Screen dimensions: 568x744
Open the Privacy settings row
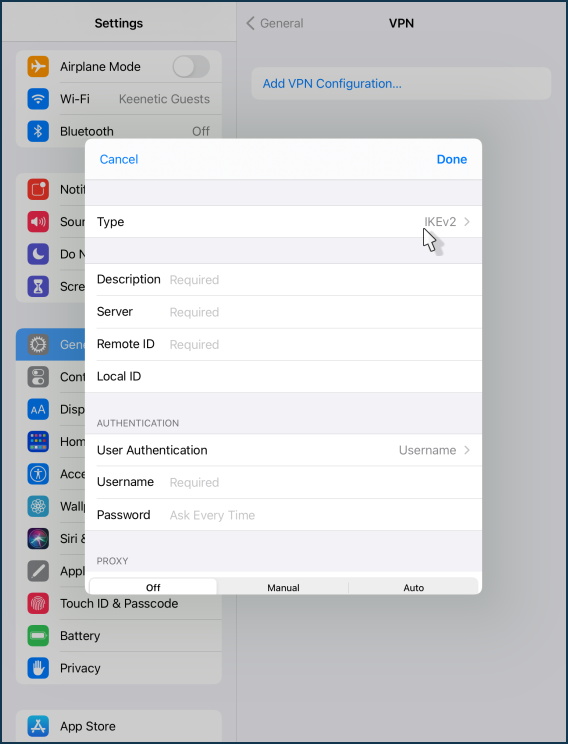tap(119, 668)
